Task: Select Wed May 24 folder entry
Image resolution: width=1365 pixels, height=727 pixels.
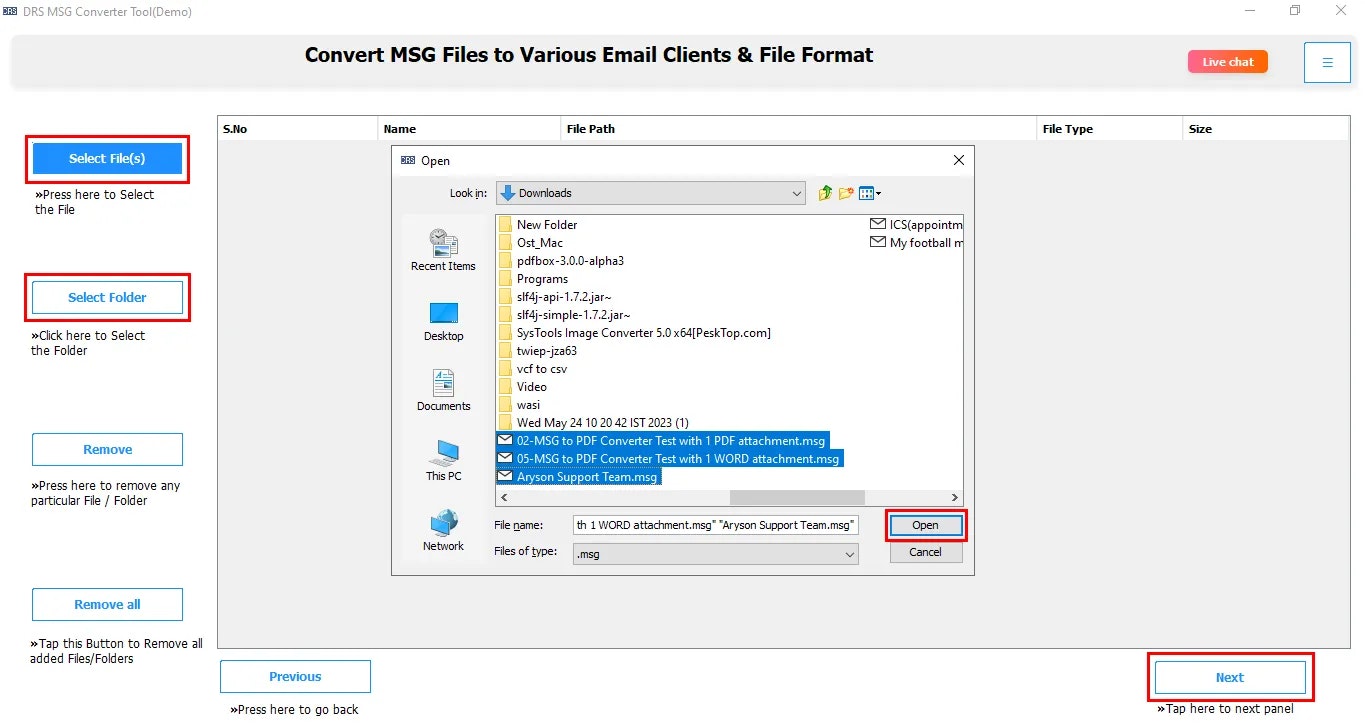Action: (594, 423)
